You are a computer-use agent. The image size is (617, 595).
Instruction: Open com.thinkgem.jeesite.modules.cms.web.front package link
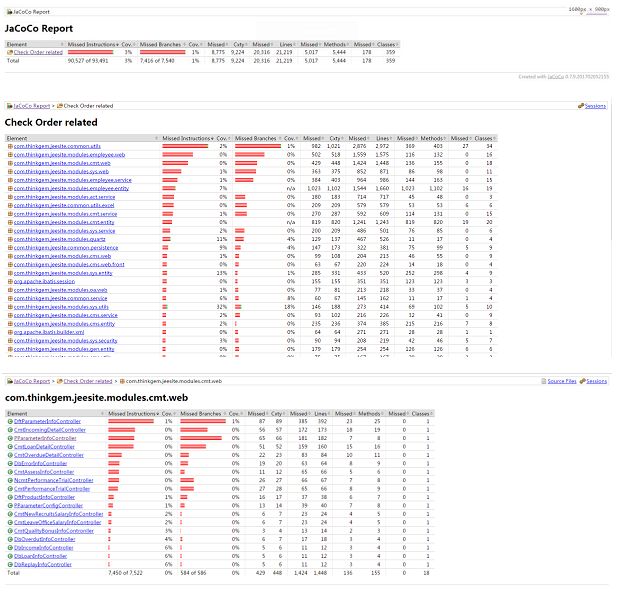coord(69,264)
